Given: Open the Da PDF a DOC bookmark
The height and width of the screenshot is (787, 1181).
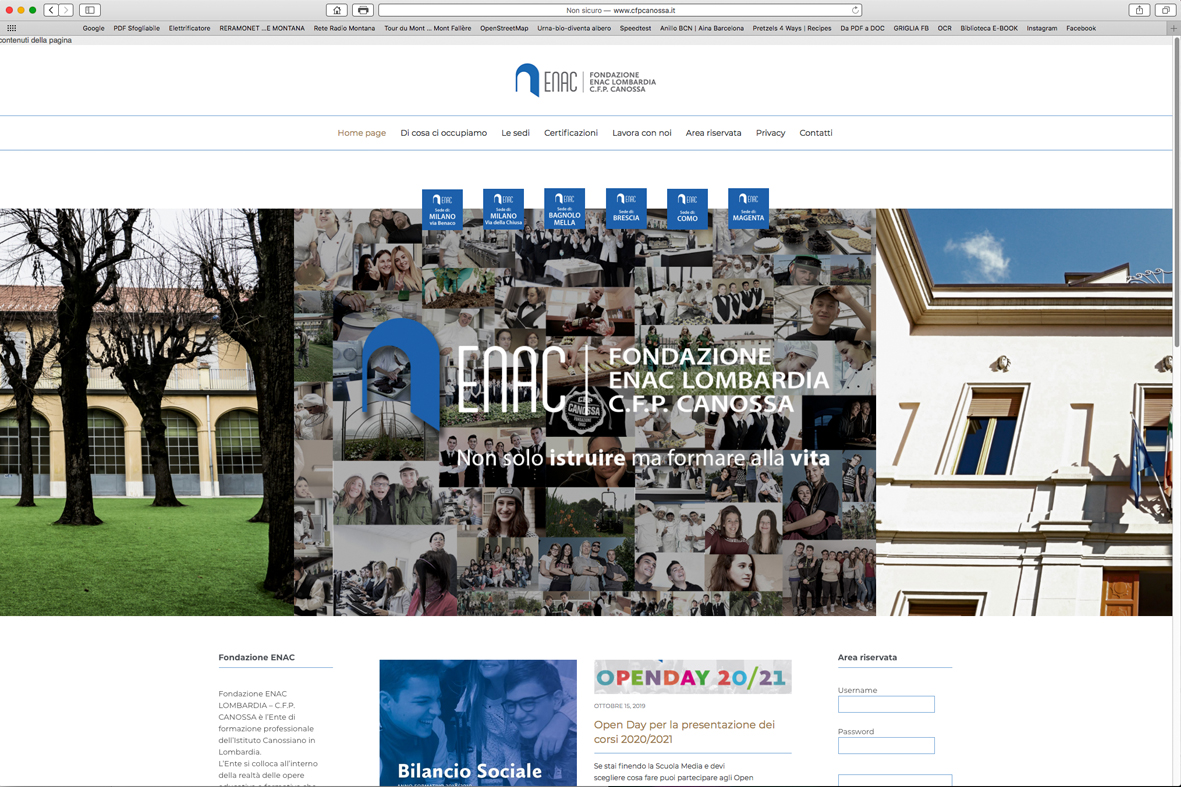Looking at the screenshot, I should click(862, 28).
